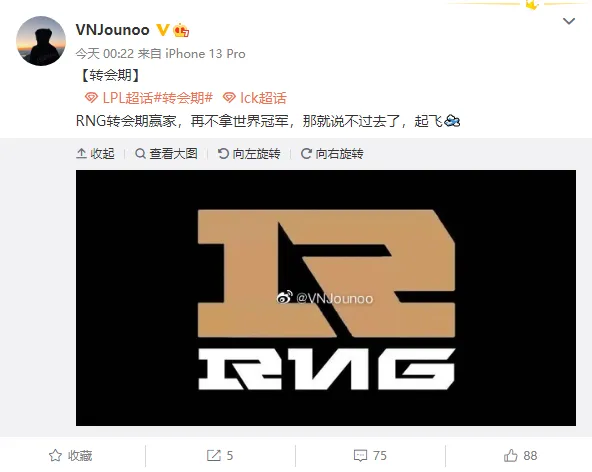Screen dimensions: 592x472
Task: Rotate the image right with 向右旋转
Action: pyautogui.click(x=332, y=154)
